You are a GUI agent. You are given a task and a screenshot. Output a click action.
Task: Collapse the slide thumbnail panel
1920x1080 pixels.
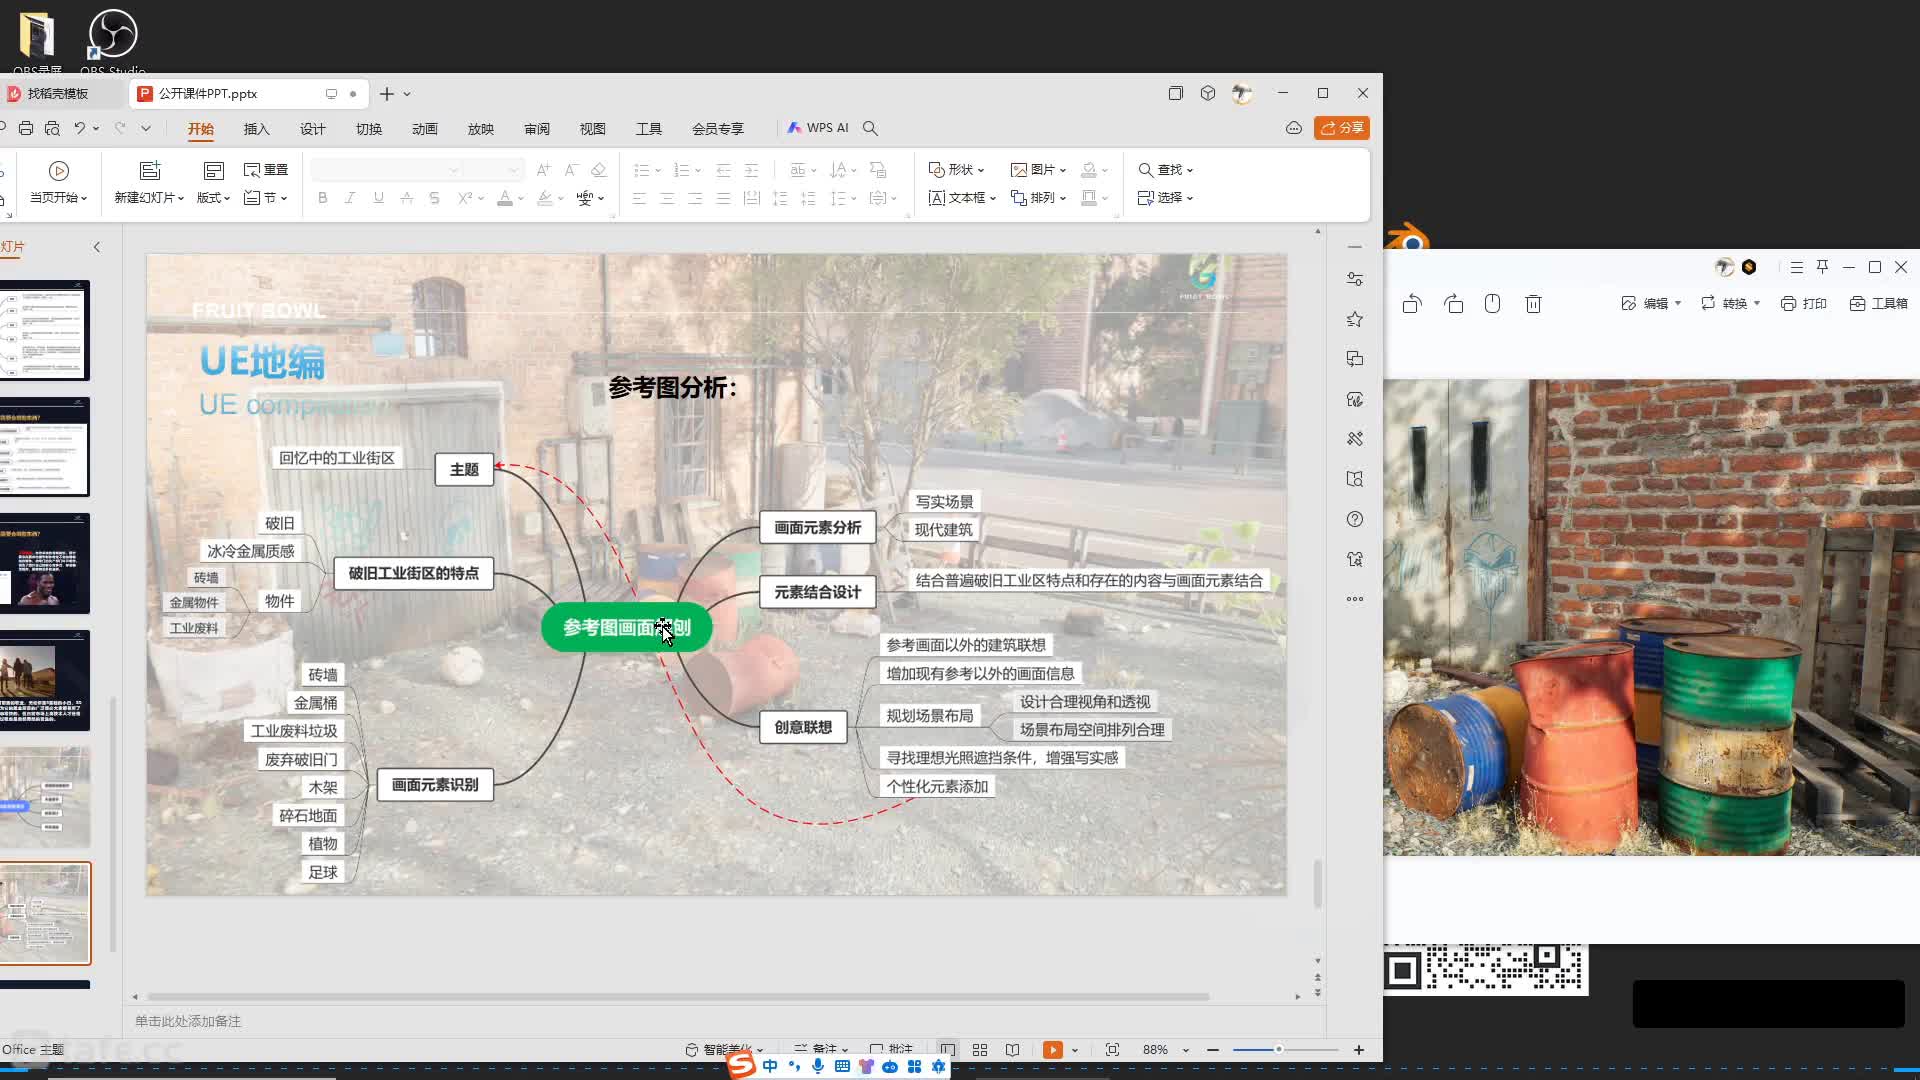[97, 247]
